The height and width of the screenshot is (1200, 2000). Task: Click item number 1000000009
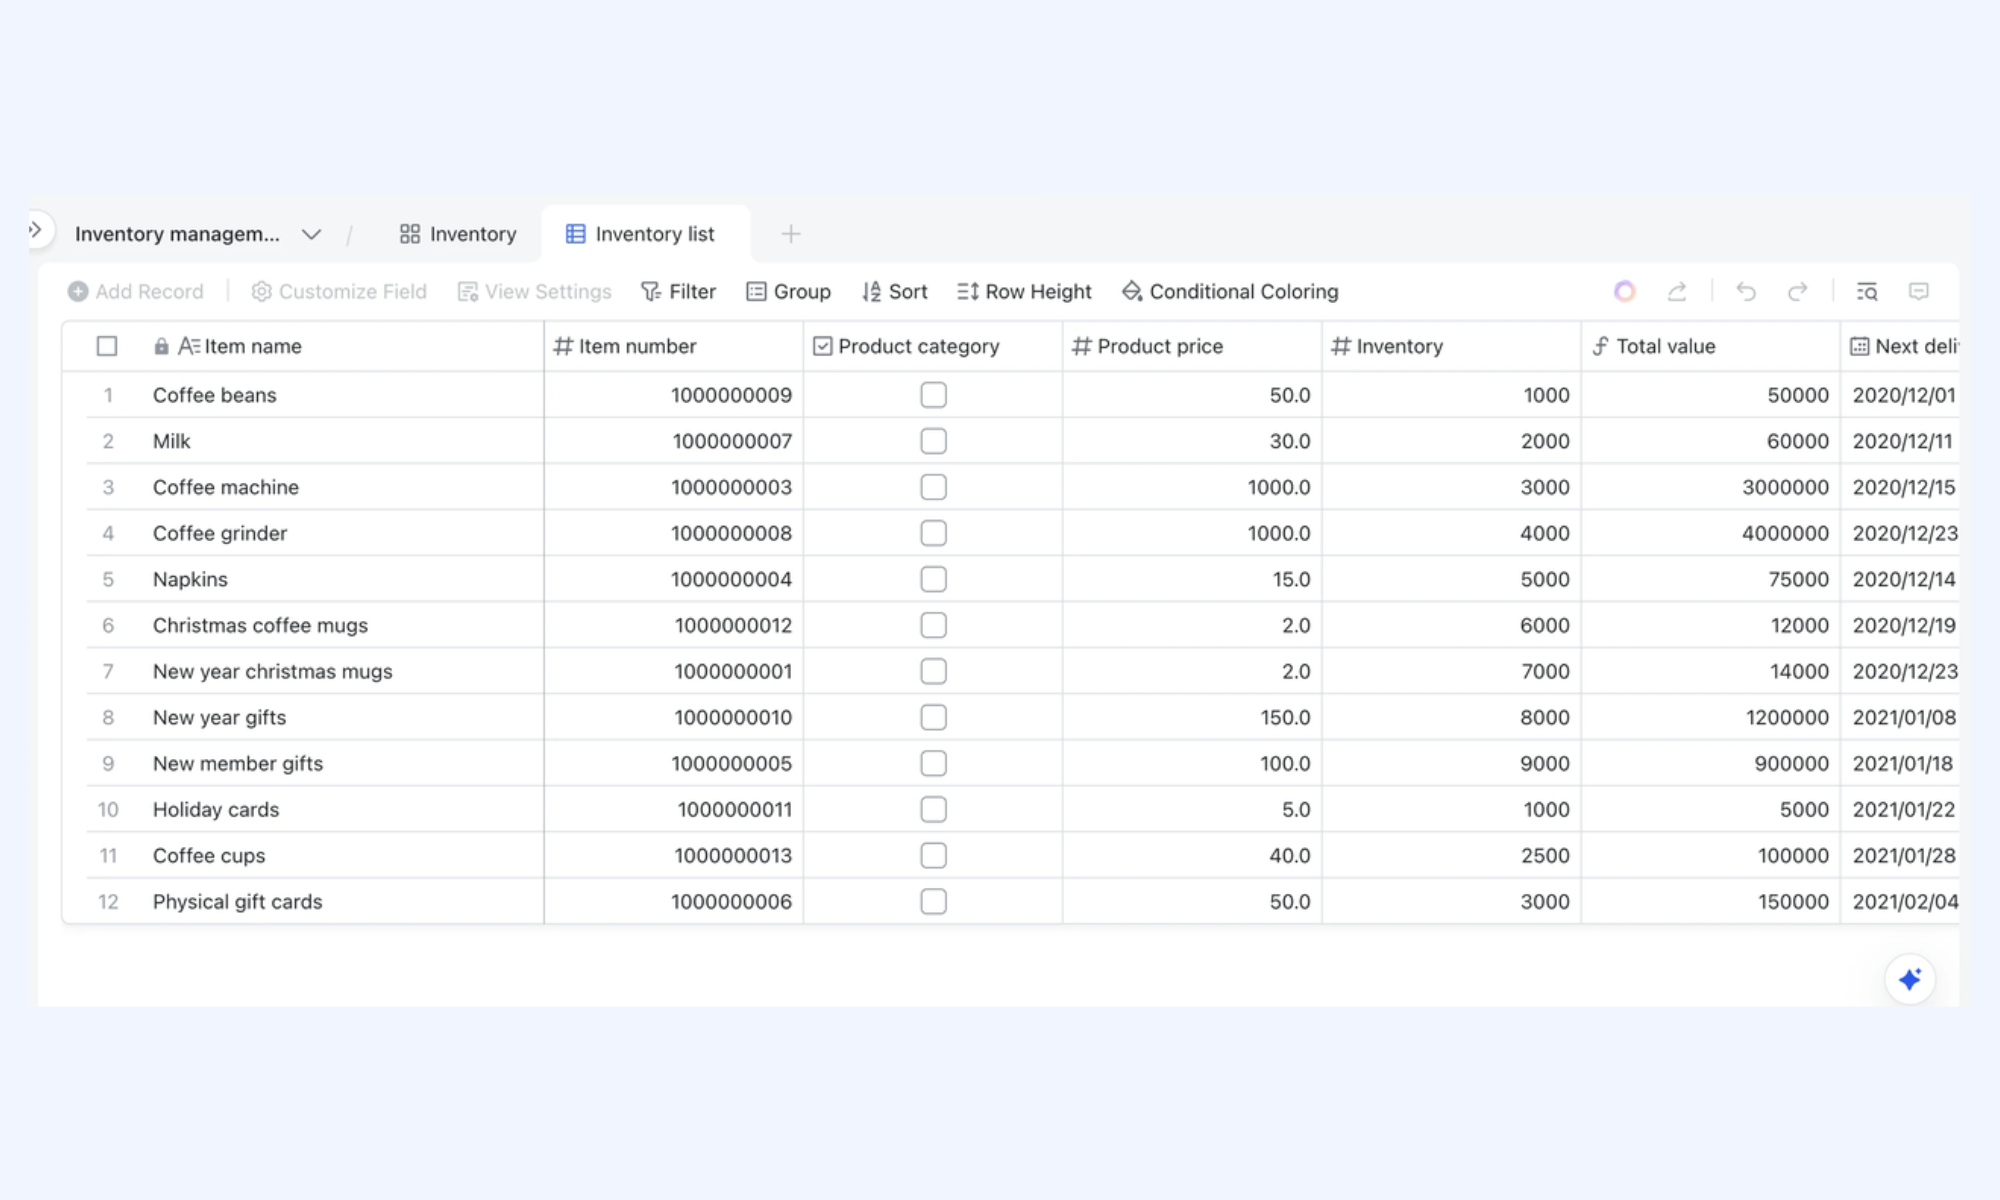[x=731, y=395]
